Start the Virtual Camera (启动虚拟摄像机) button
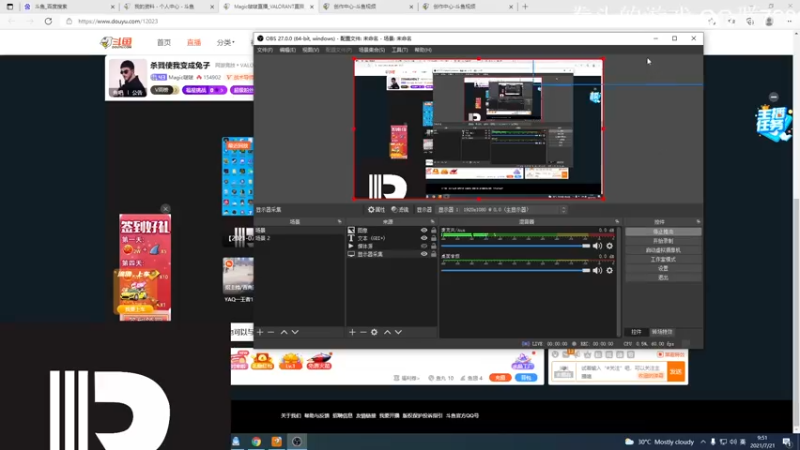Viewport: 800px width, 450px height. [663, 250]
